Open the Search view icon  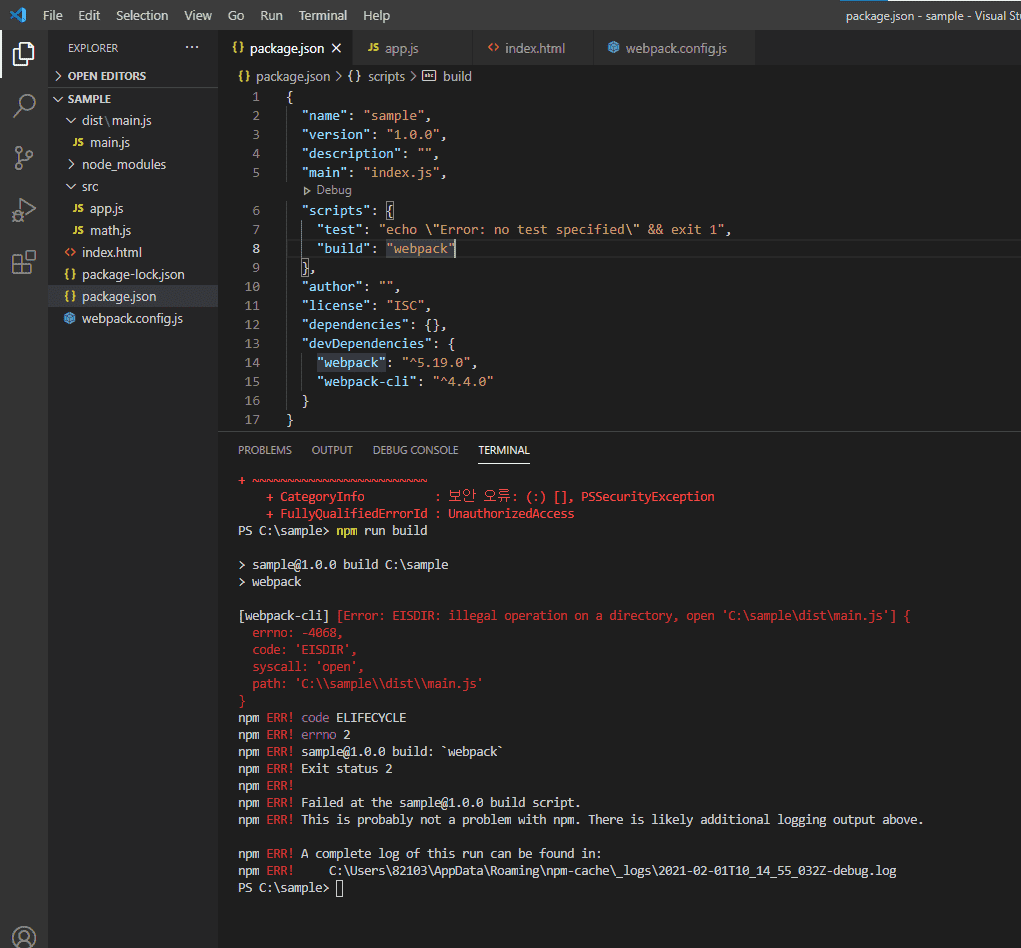click(24, 106)
